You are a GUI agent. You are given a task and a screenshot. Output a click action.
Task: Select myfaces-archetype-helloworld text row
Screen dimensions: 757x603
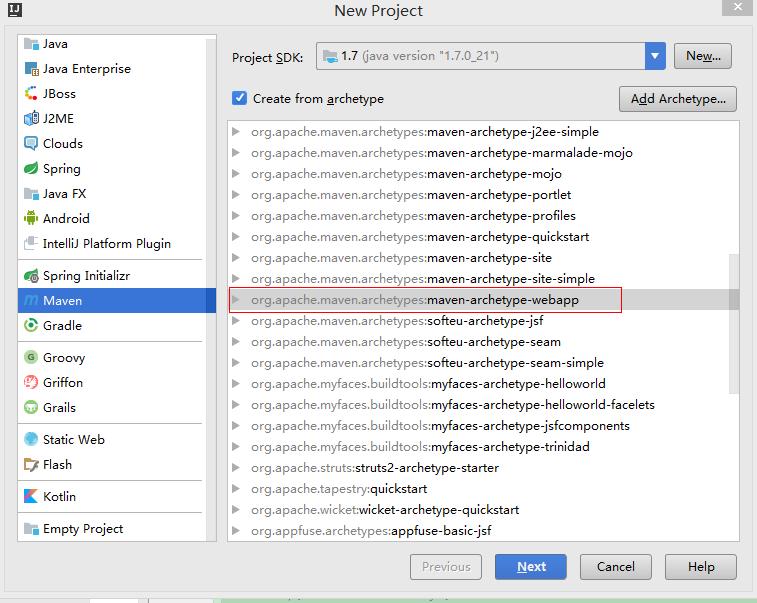(x=428, y=384)
